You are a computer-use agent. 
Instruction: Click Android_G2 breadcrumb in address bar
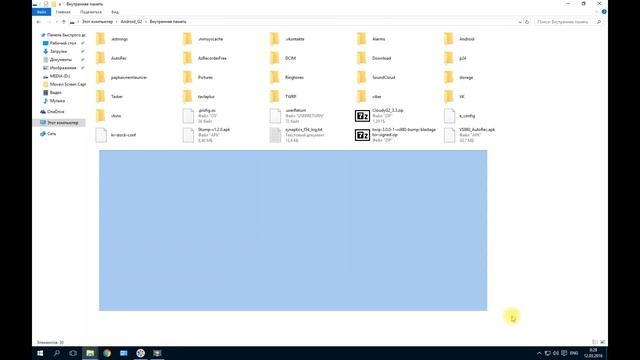point(131,22)
